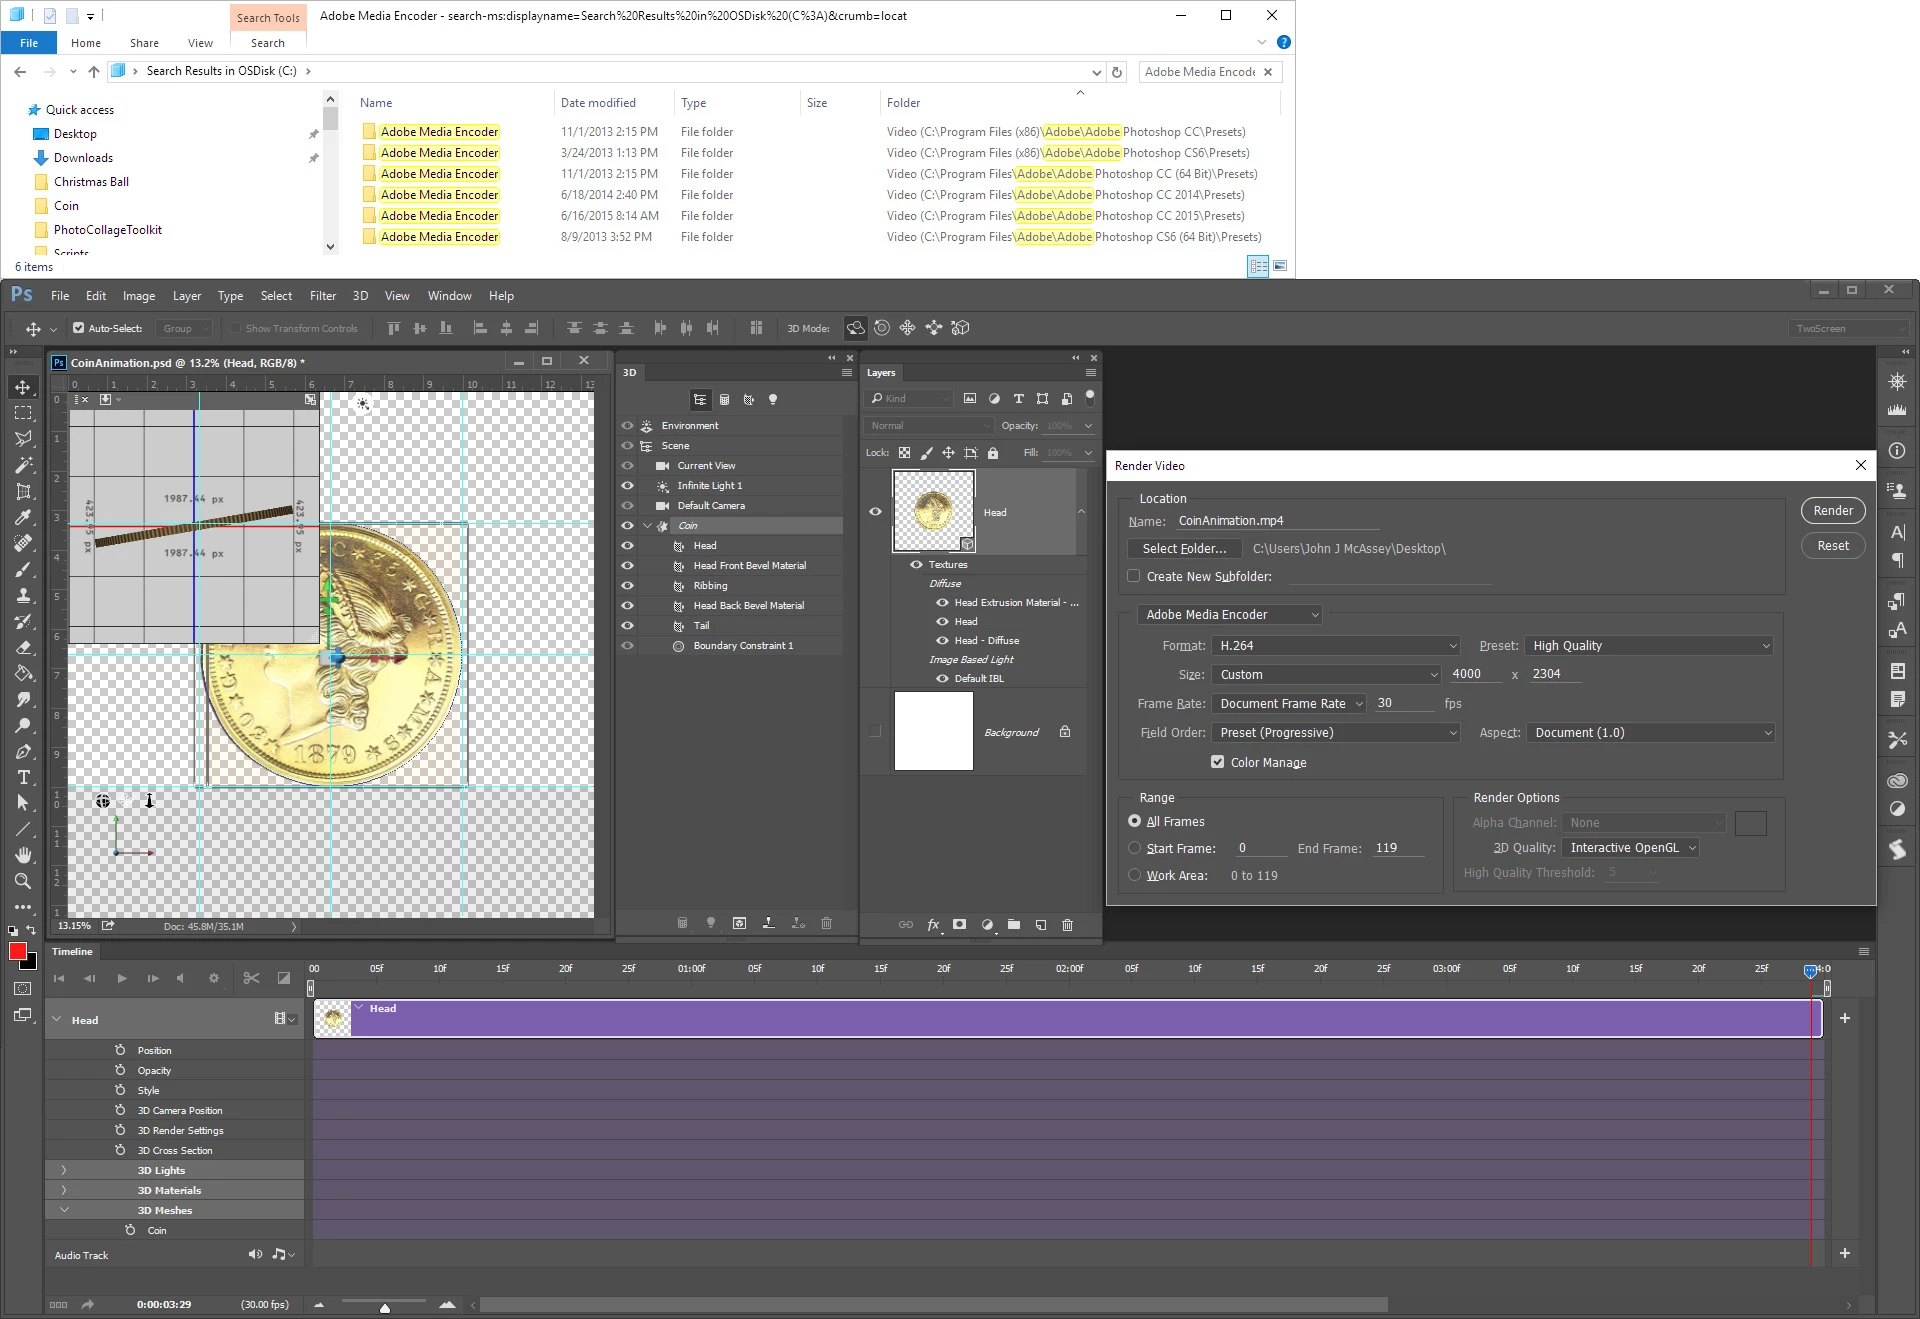Select the Move tool in toolbox
This screenshot has height=1319, width=1920.
point(22,387)
